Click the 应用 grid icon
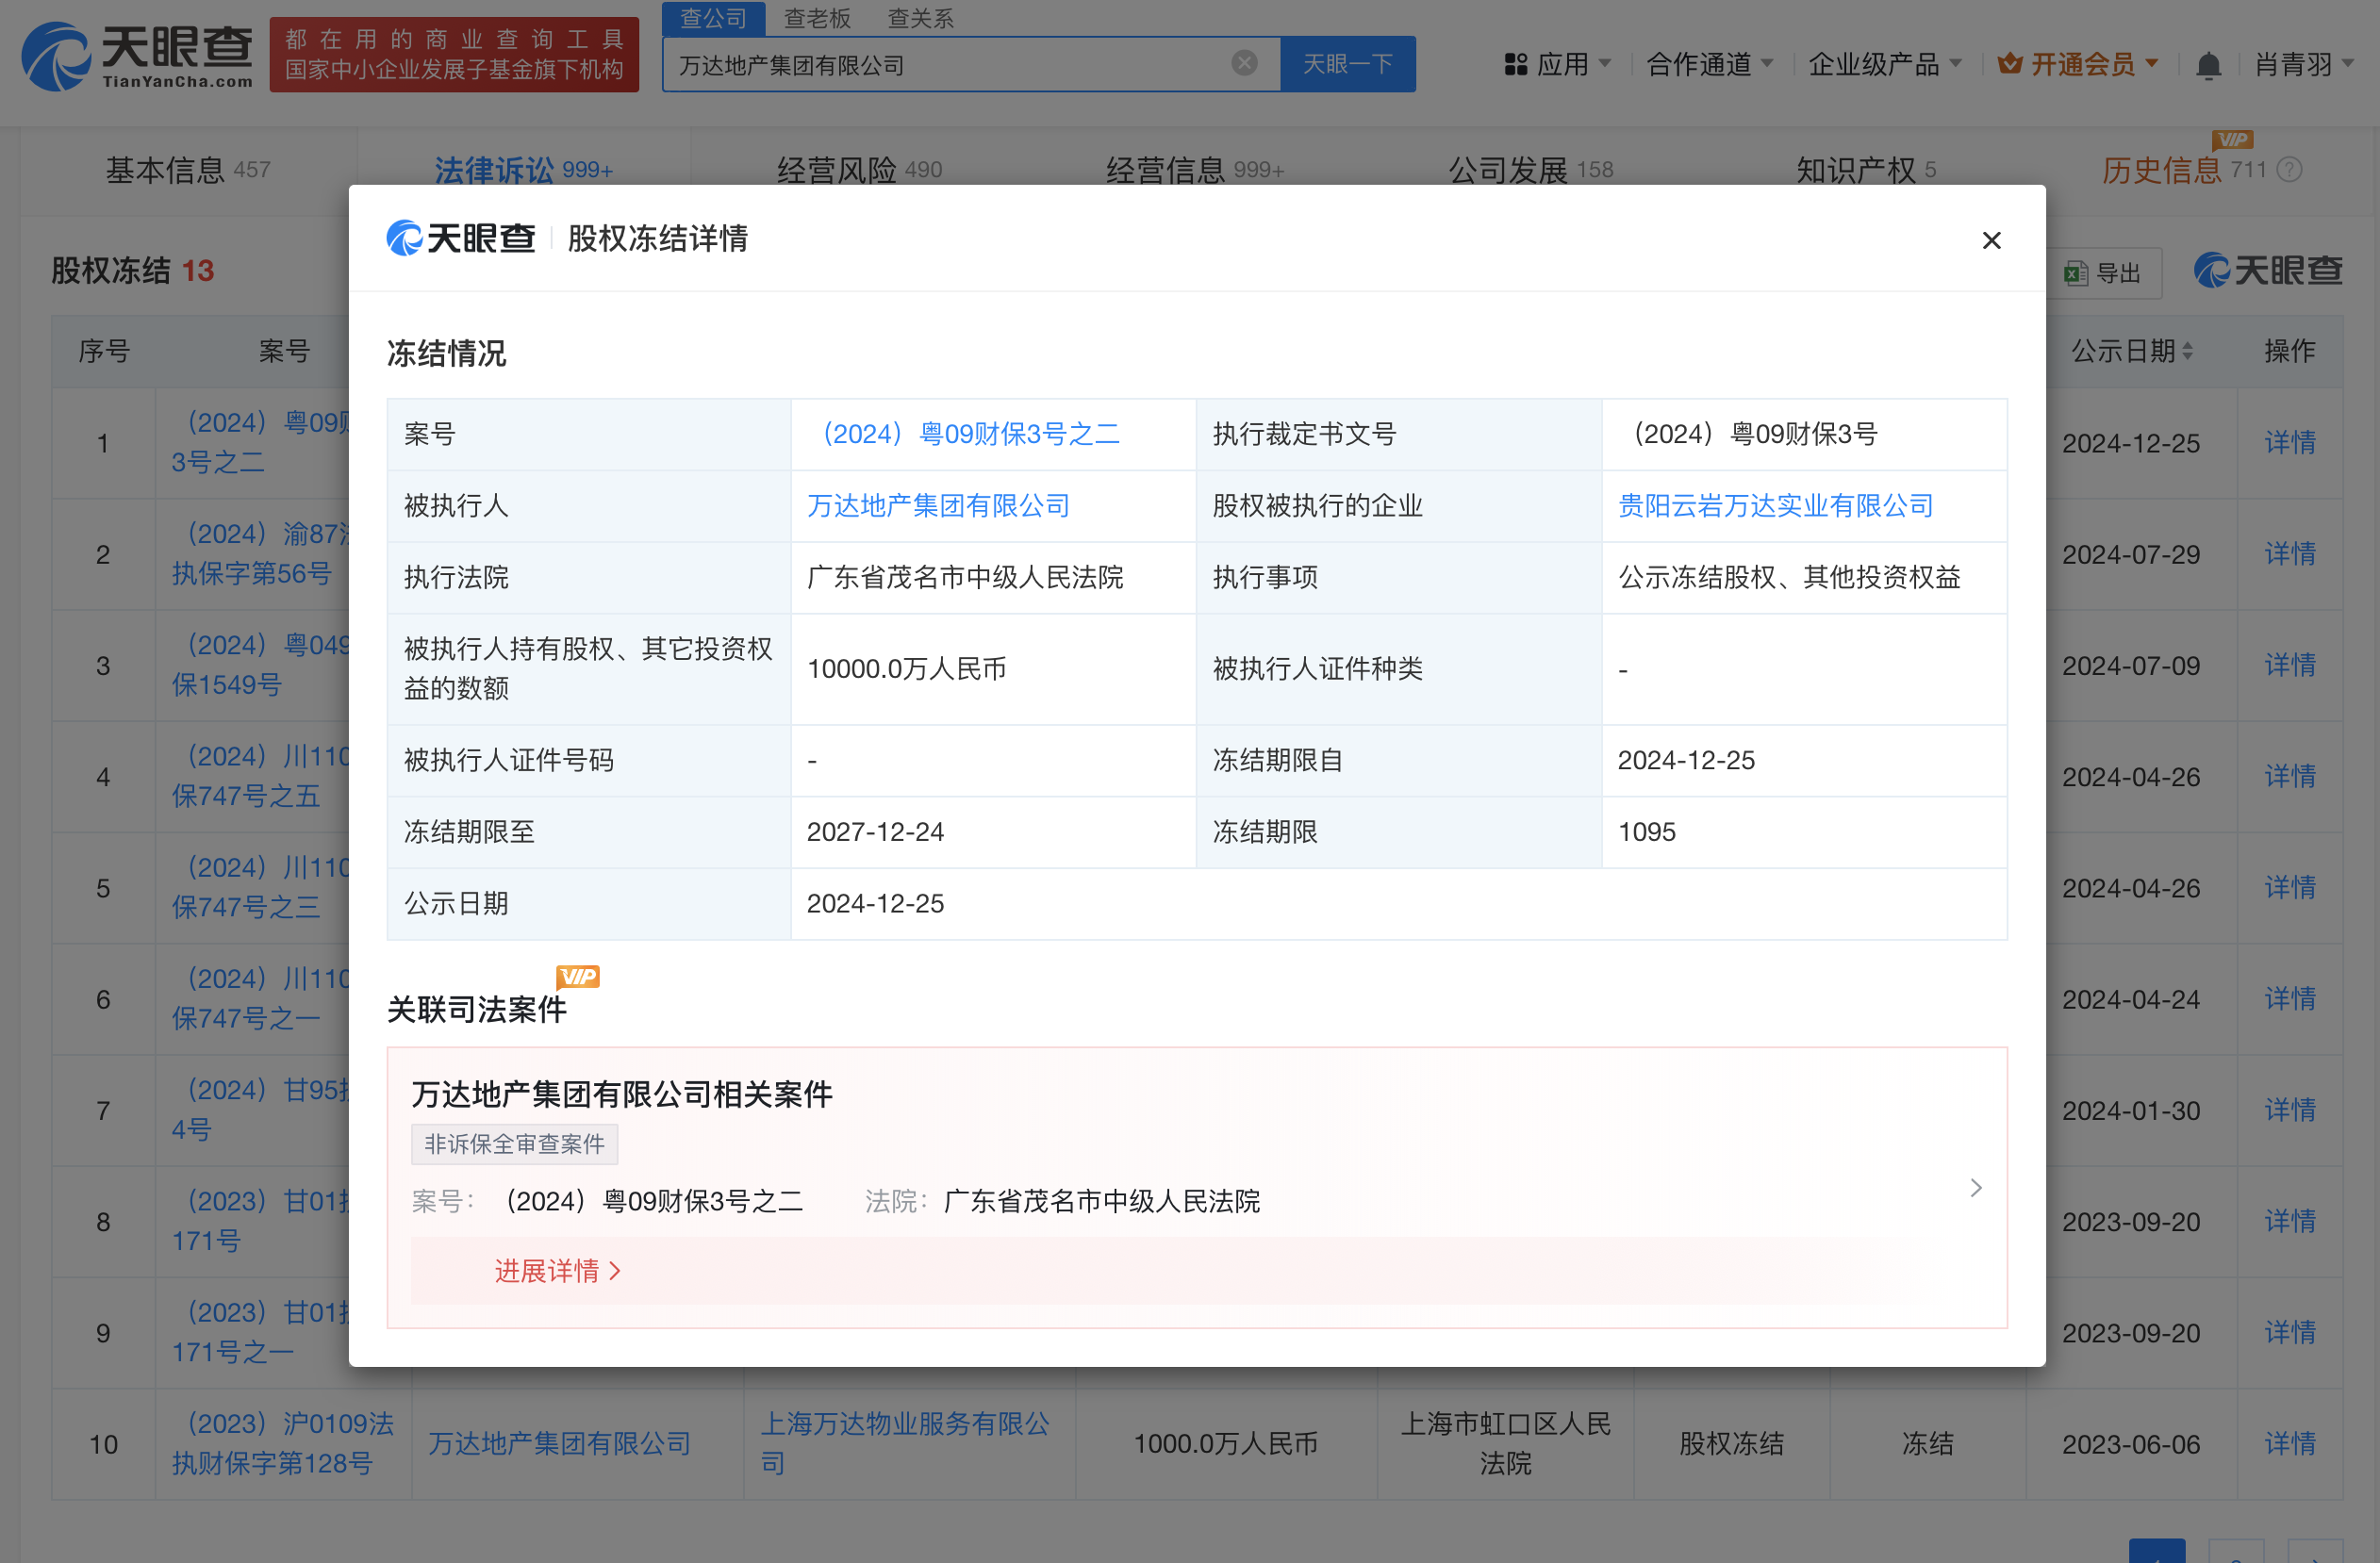2380x1563 pixels. pos(1515,65)
